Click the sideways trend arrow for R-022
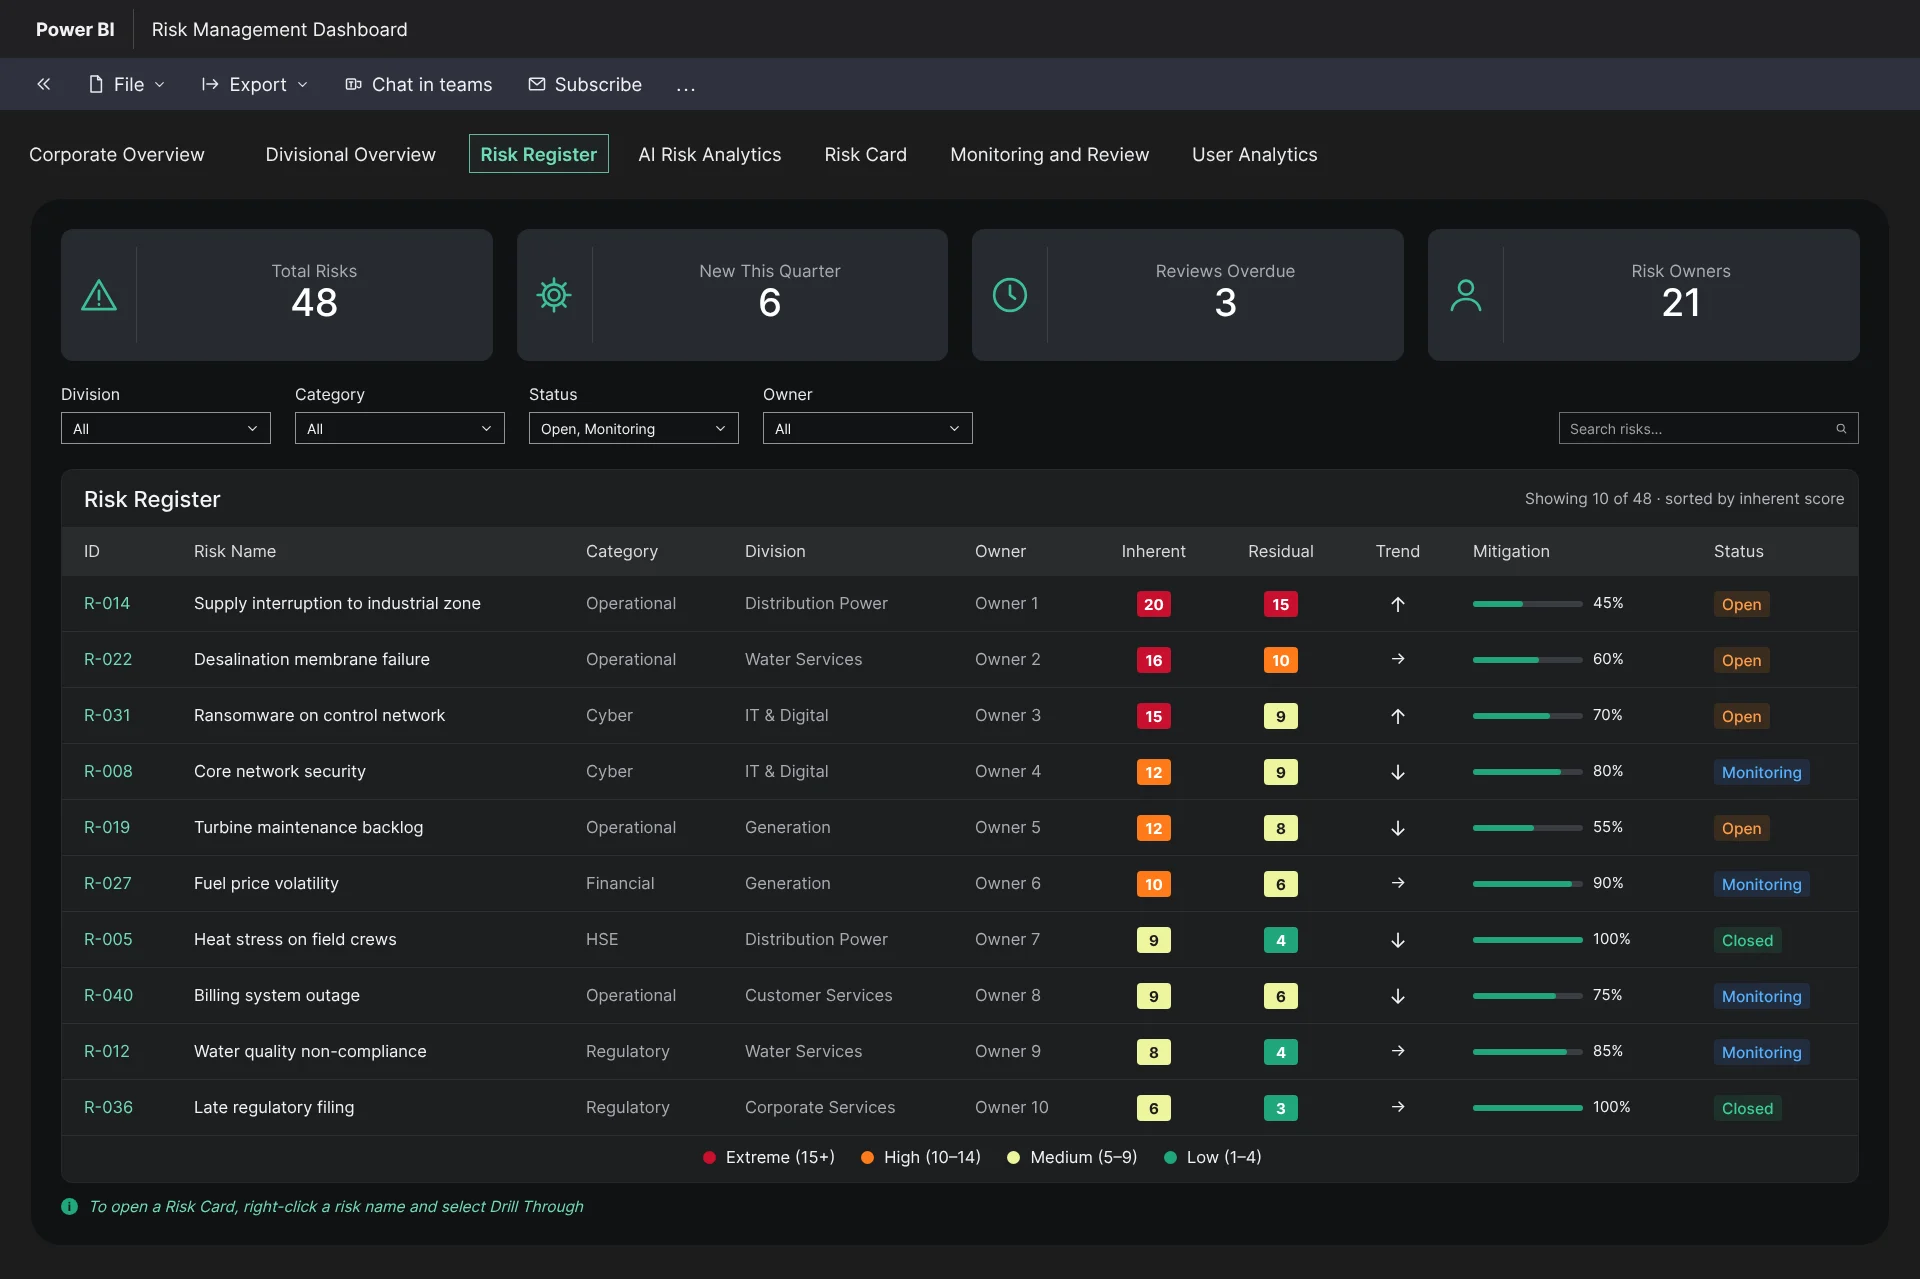The image size is (1920, 1279). pos(1398,659)
